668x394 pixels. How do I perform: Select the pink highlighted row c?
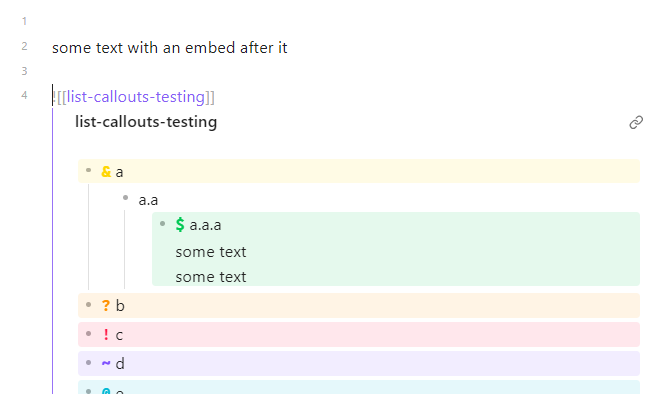(359, 334)
